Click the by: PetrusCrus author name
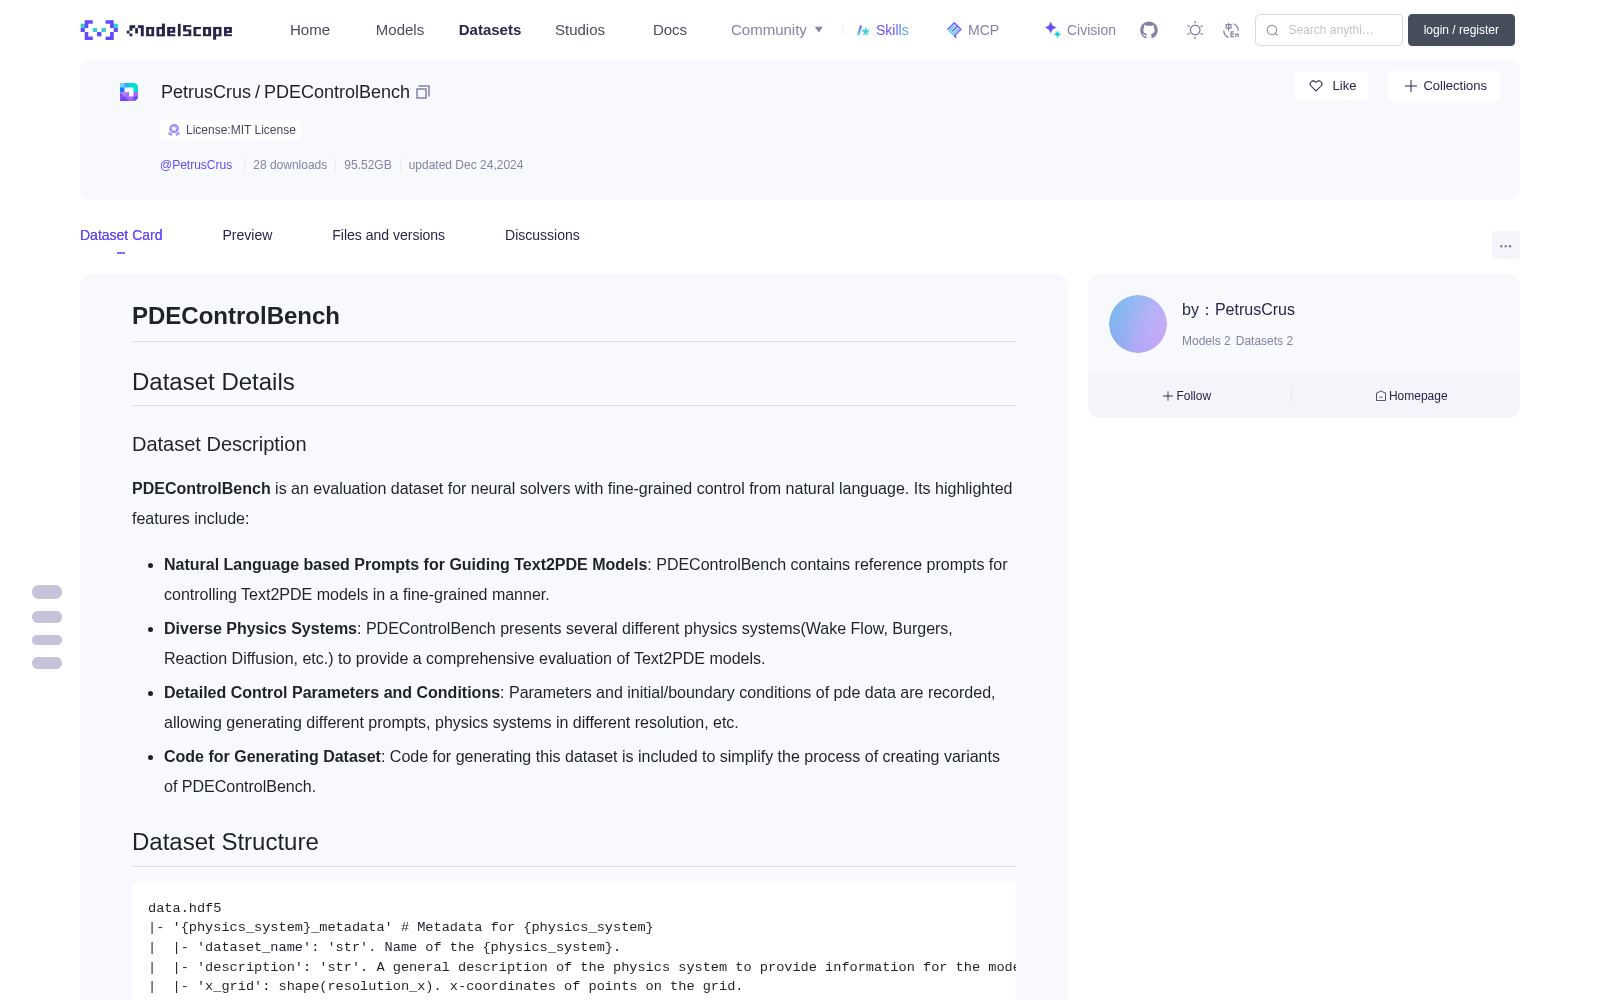 pos(1238,310)
